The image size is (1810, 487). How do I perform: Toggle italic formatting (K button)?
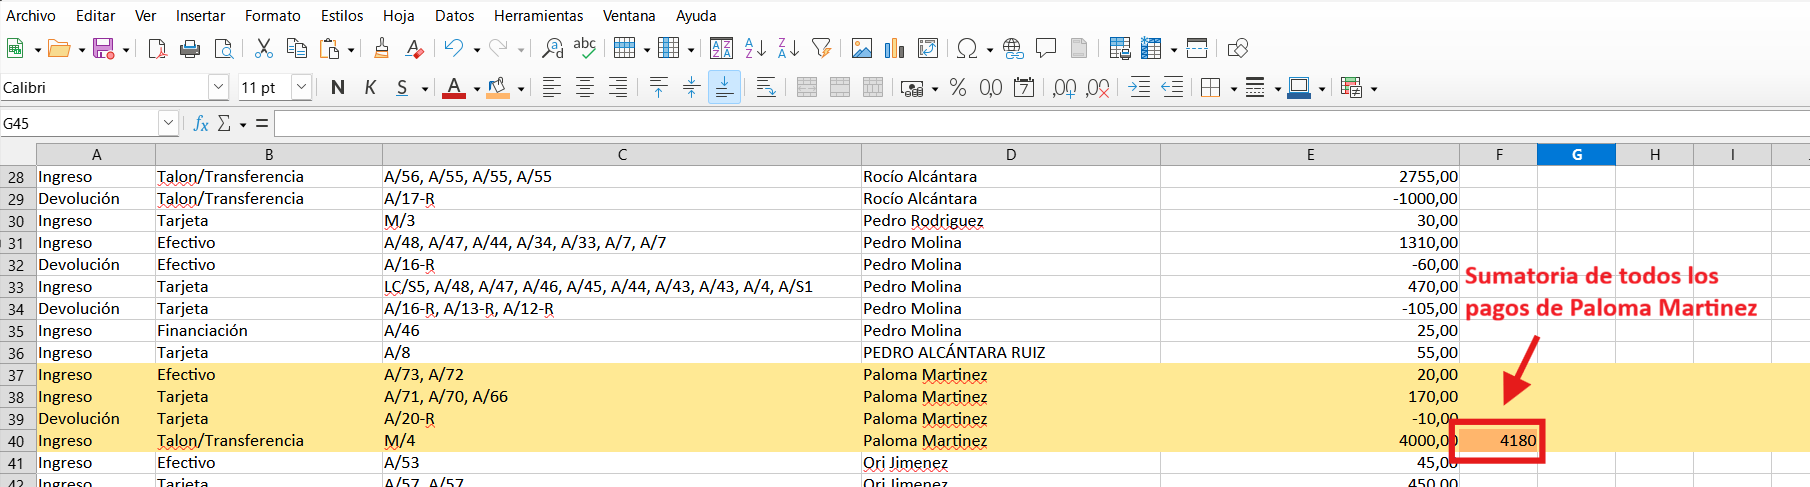point(370,88)
